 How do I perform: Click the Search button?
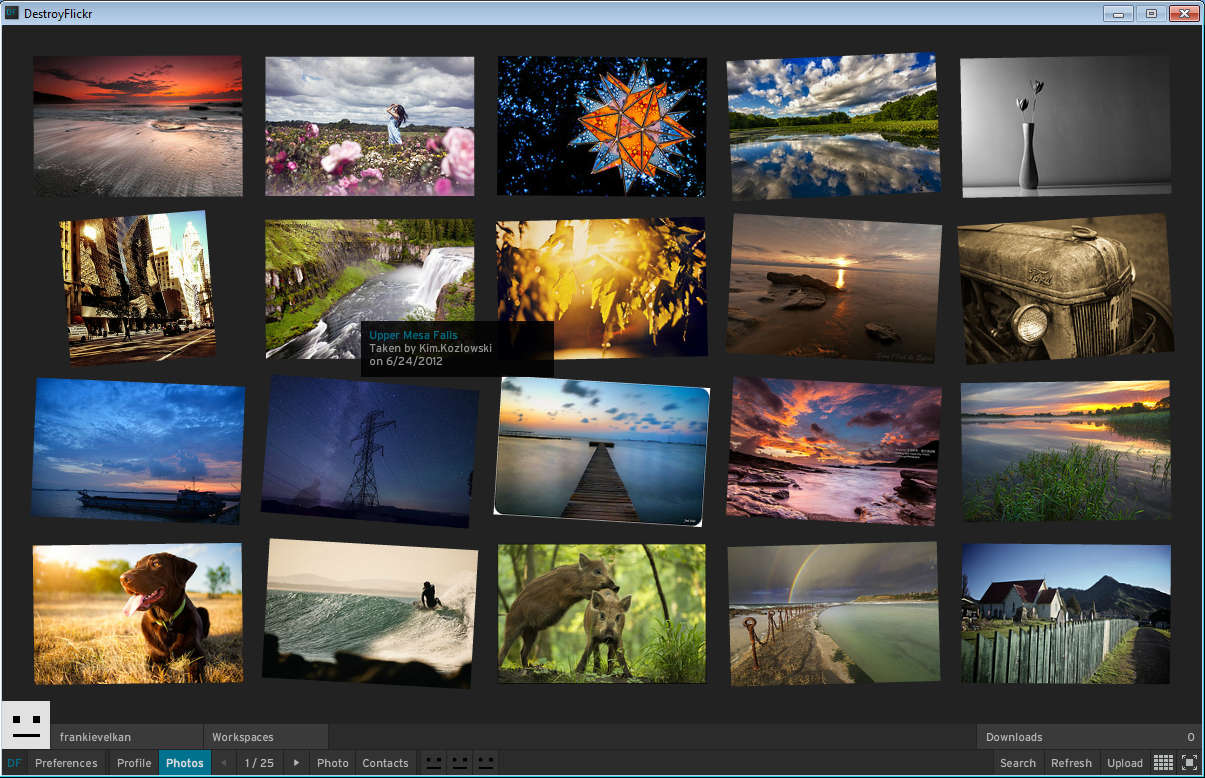point(1017,763)
